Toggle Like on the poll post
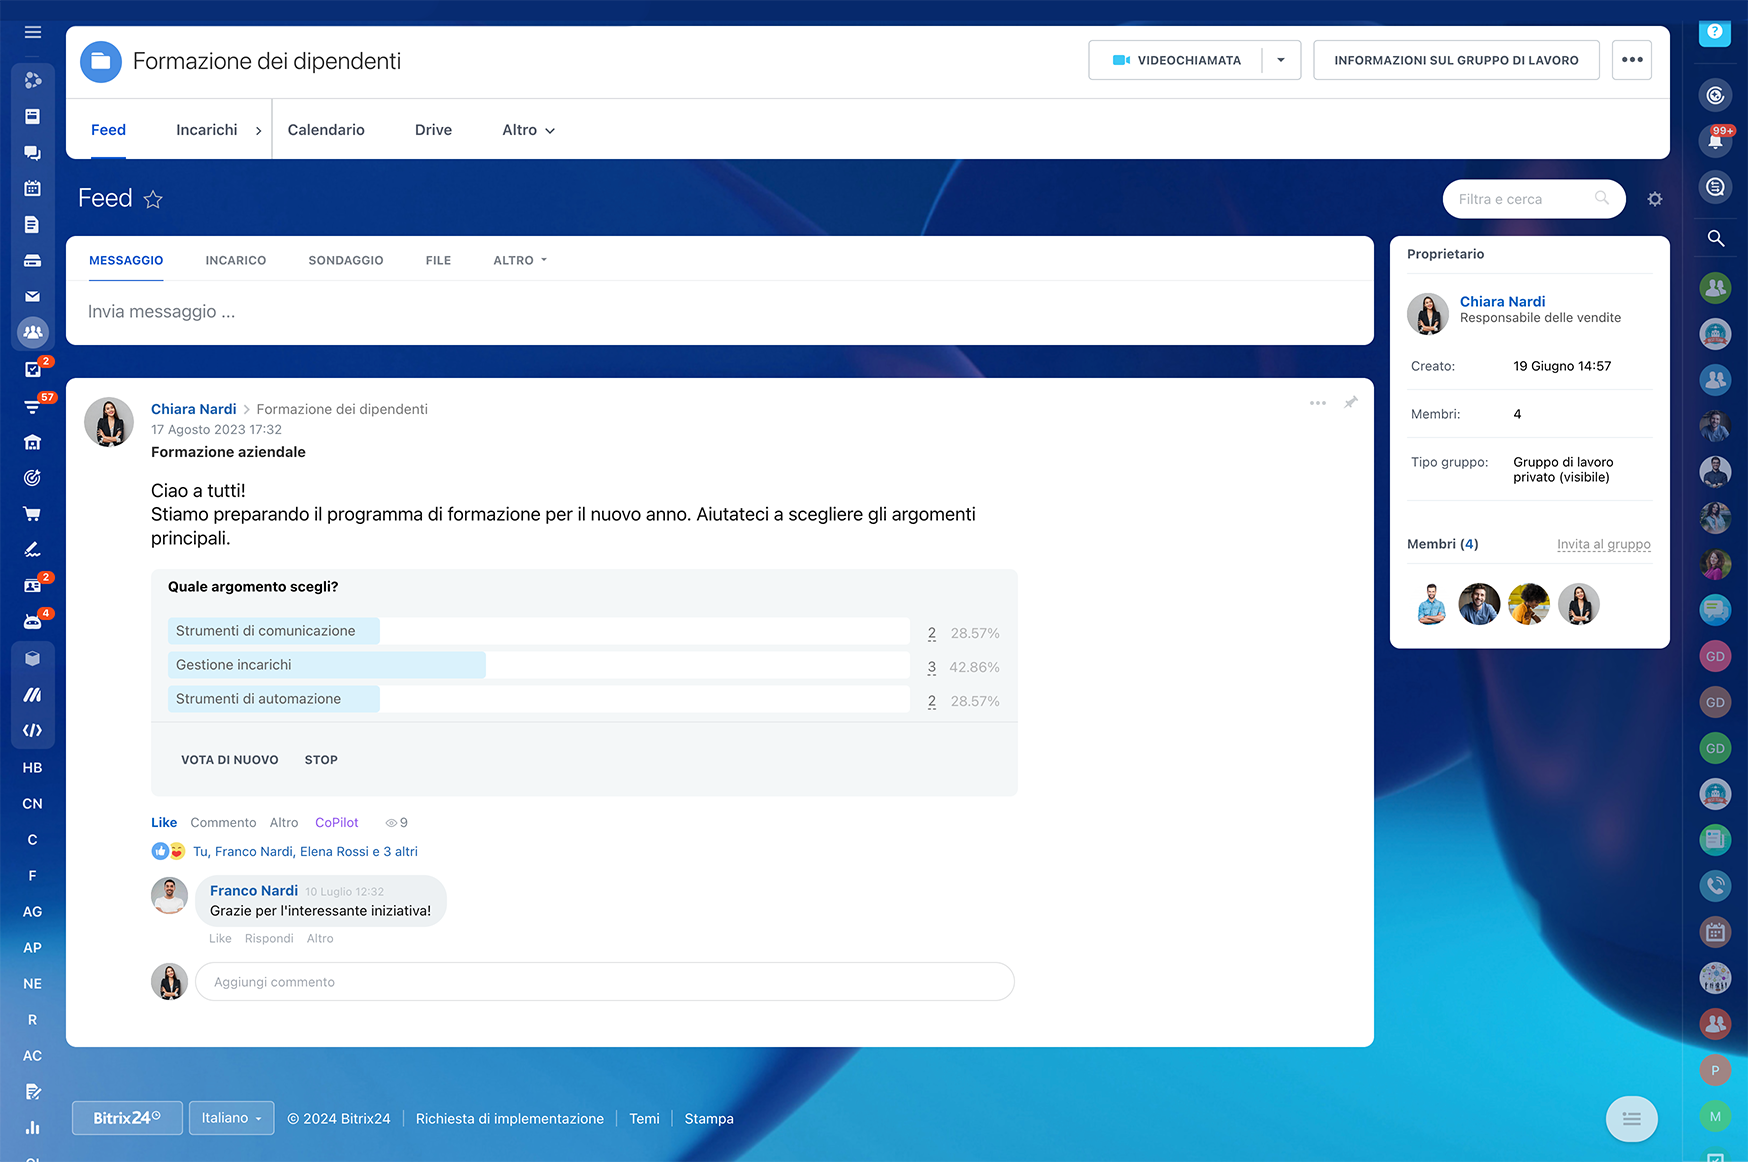Screen dimensions: 1748x1162 (164, 823)
